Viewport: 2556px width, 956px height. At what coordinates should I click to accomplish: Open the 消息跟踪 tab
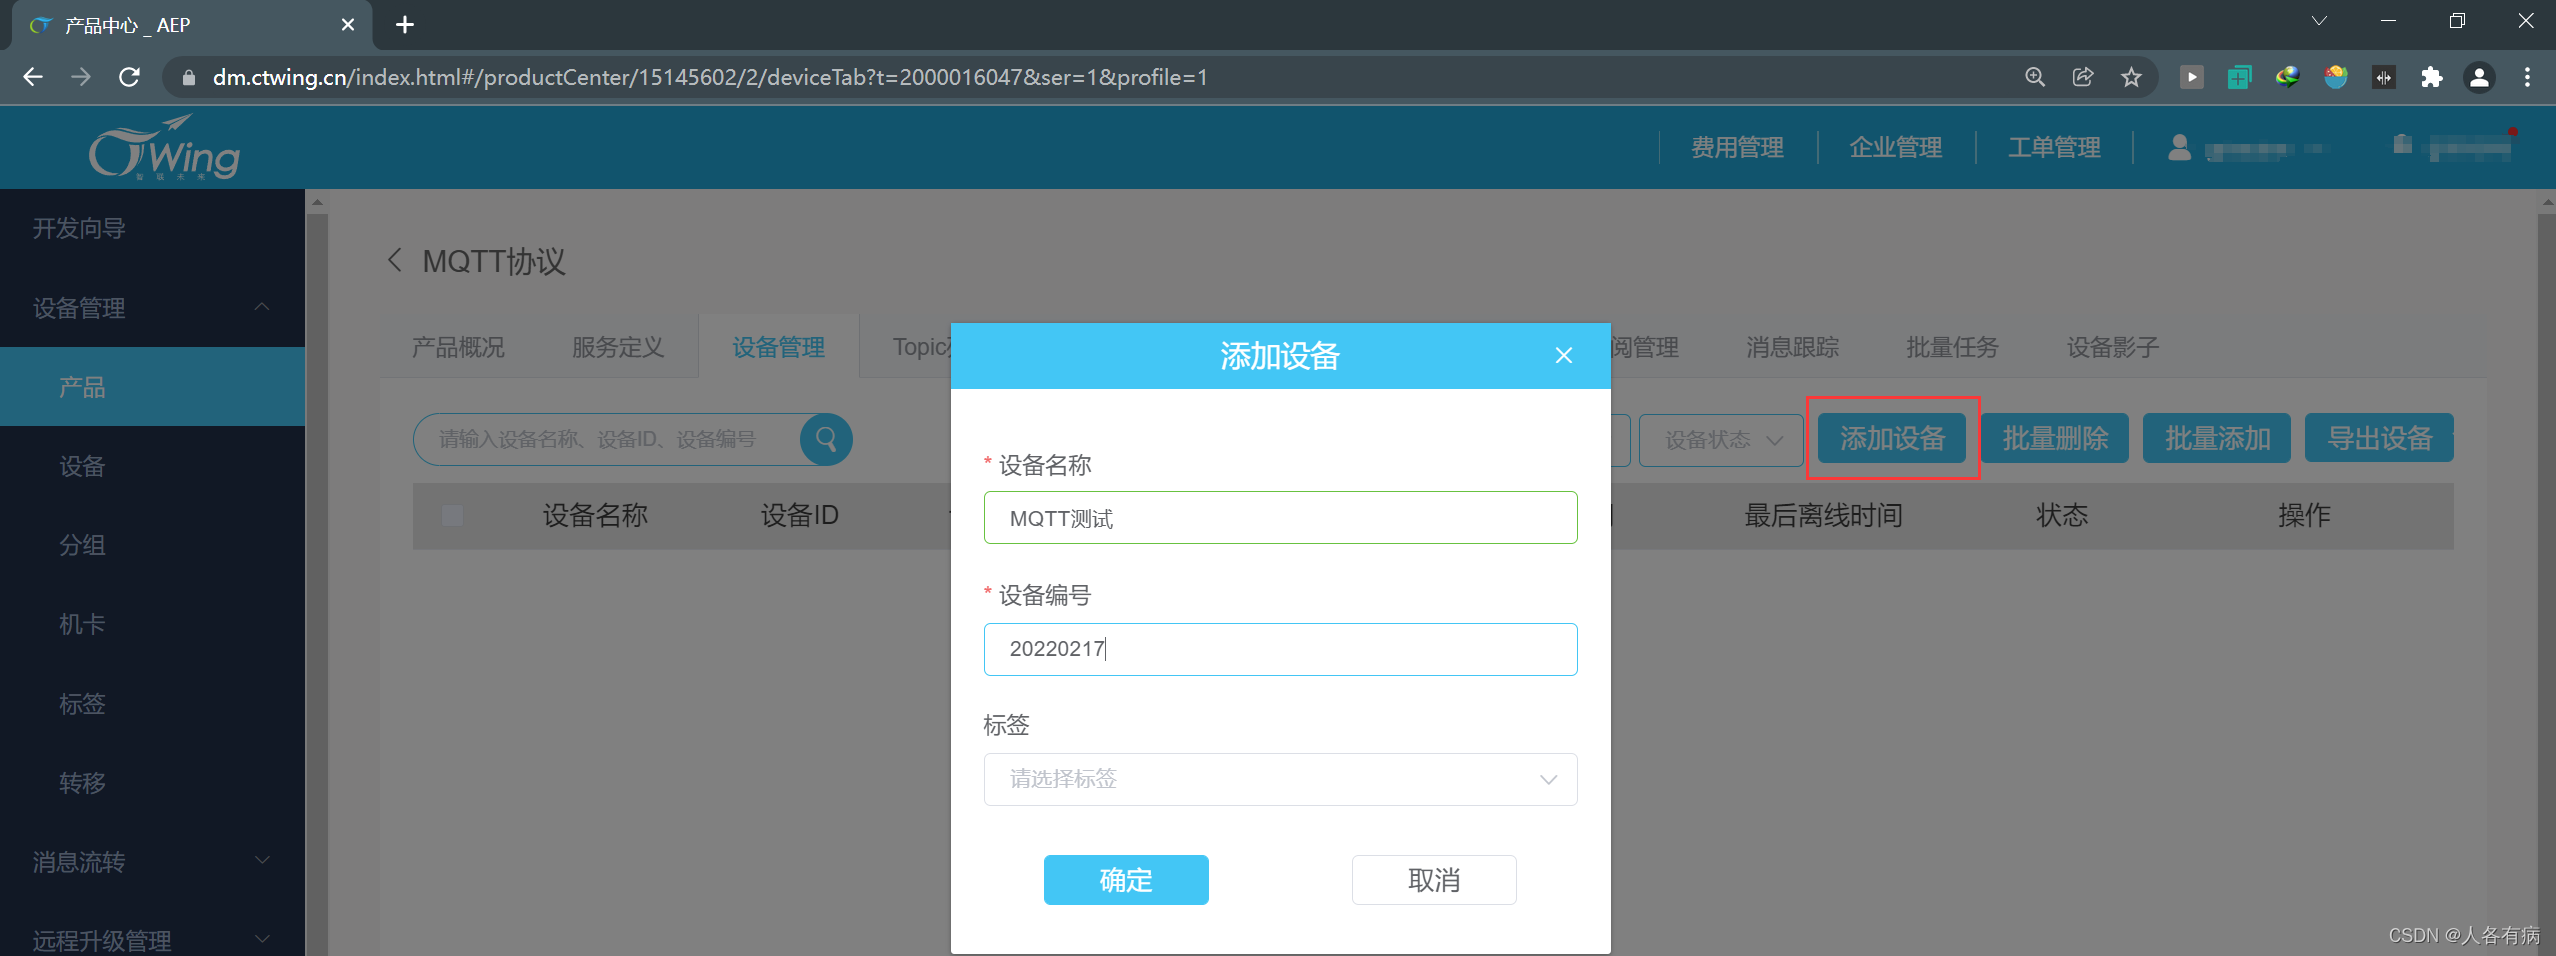(1789, 347)
